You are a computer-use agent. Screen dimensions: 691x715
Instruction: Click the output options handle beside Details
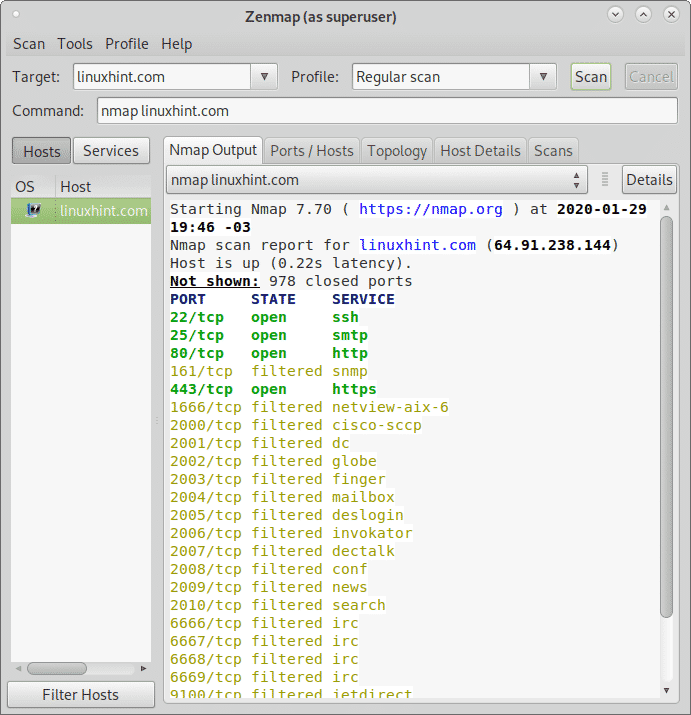pos(604,180)
